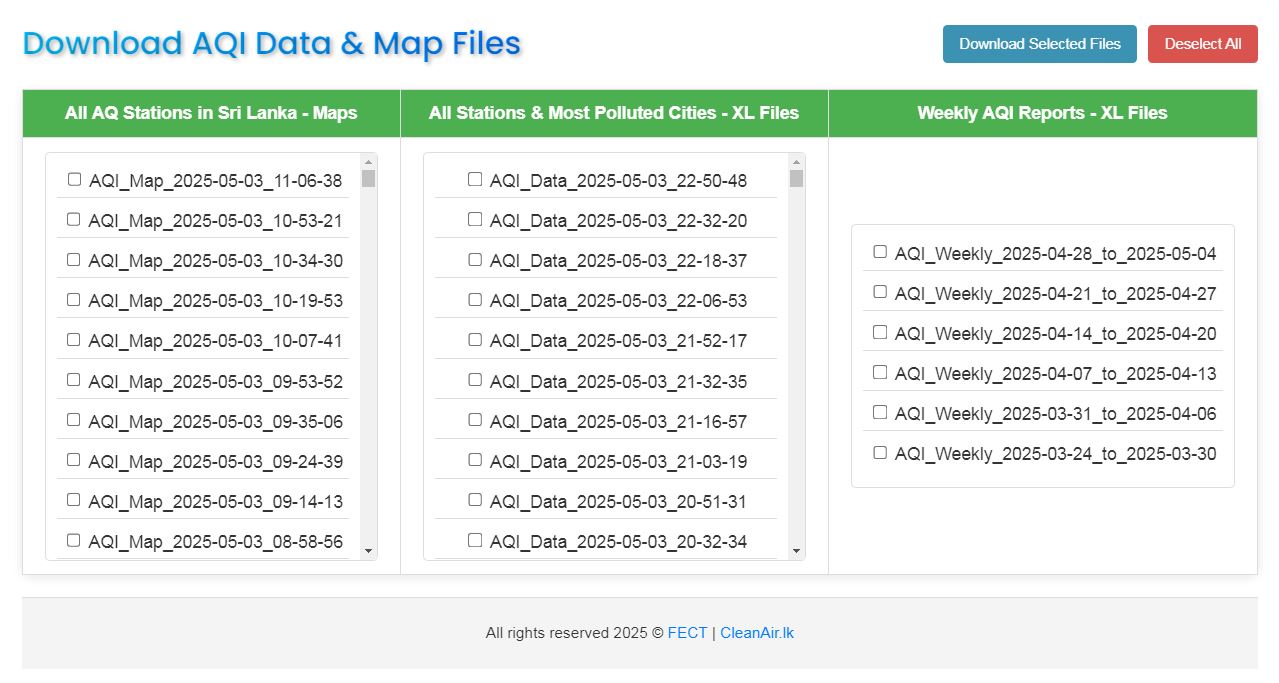Open the CleanAir.lk footer link

coord(757,633)
